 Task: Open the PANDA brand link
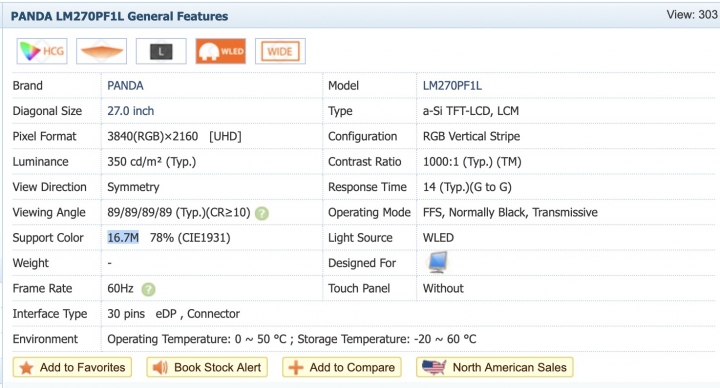coord(125,86)
